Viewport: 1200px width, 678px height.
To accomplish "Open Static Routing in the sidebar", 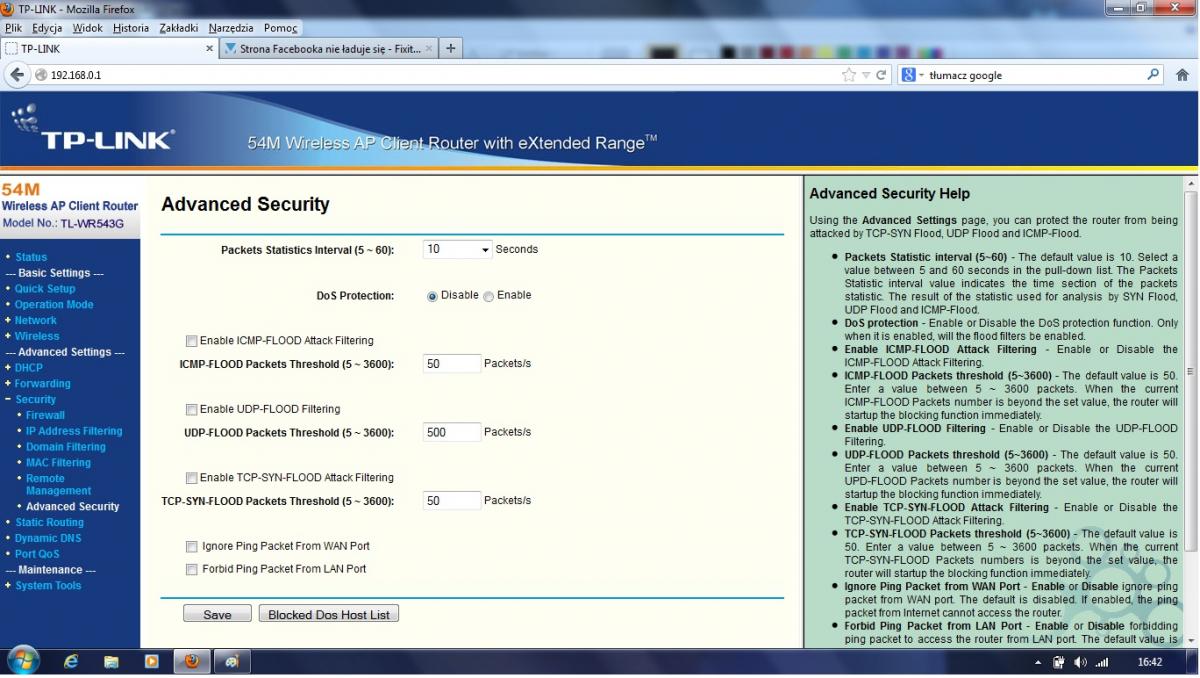I will (x=49, y=523).
